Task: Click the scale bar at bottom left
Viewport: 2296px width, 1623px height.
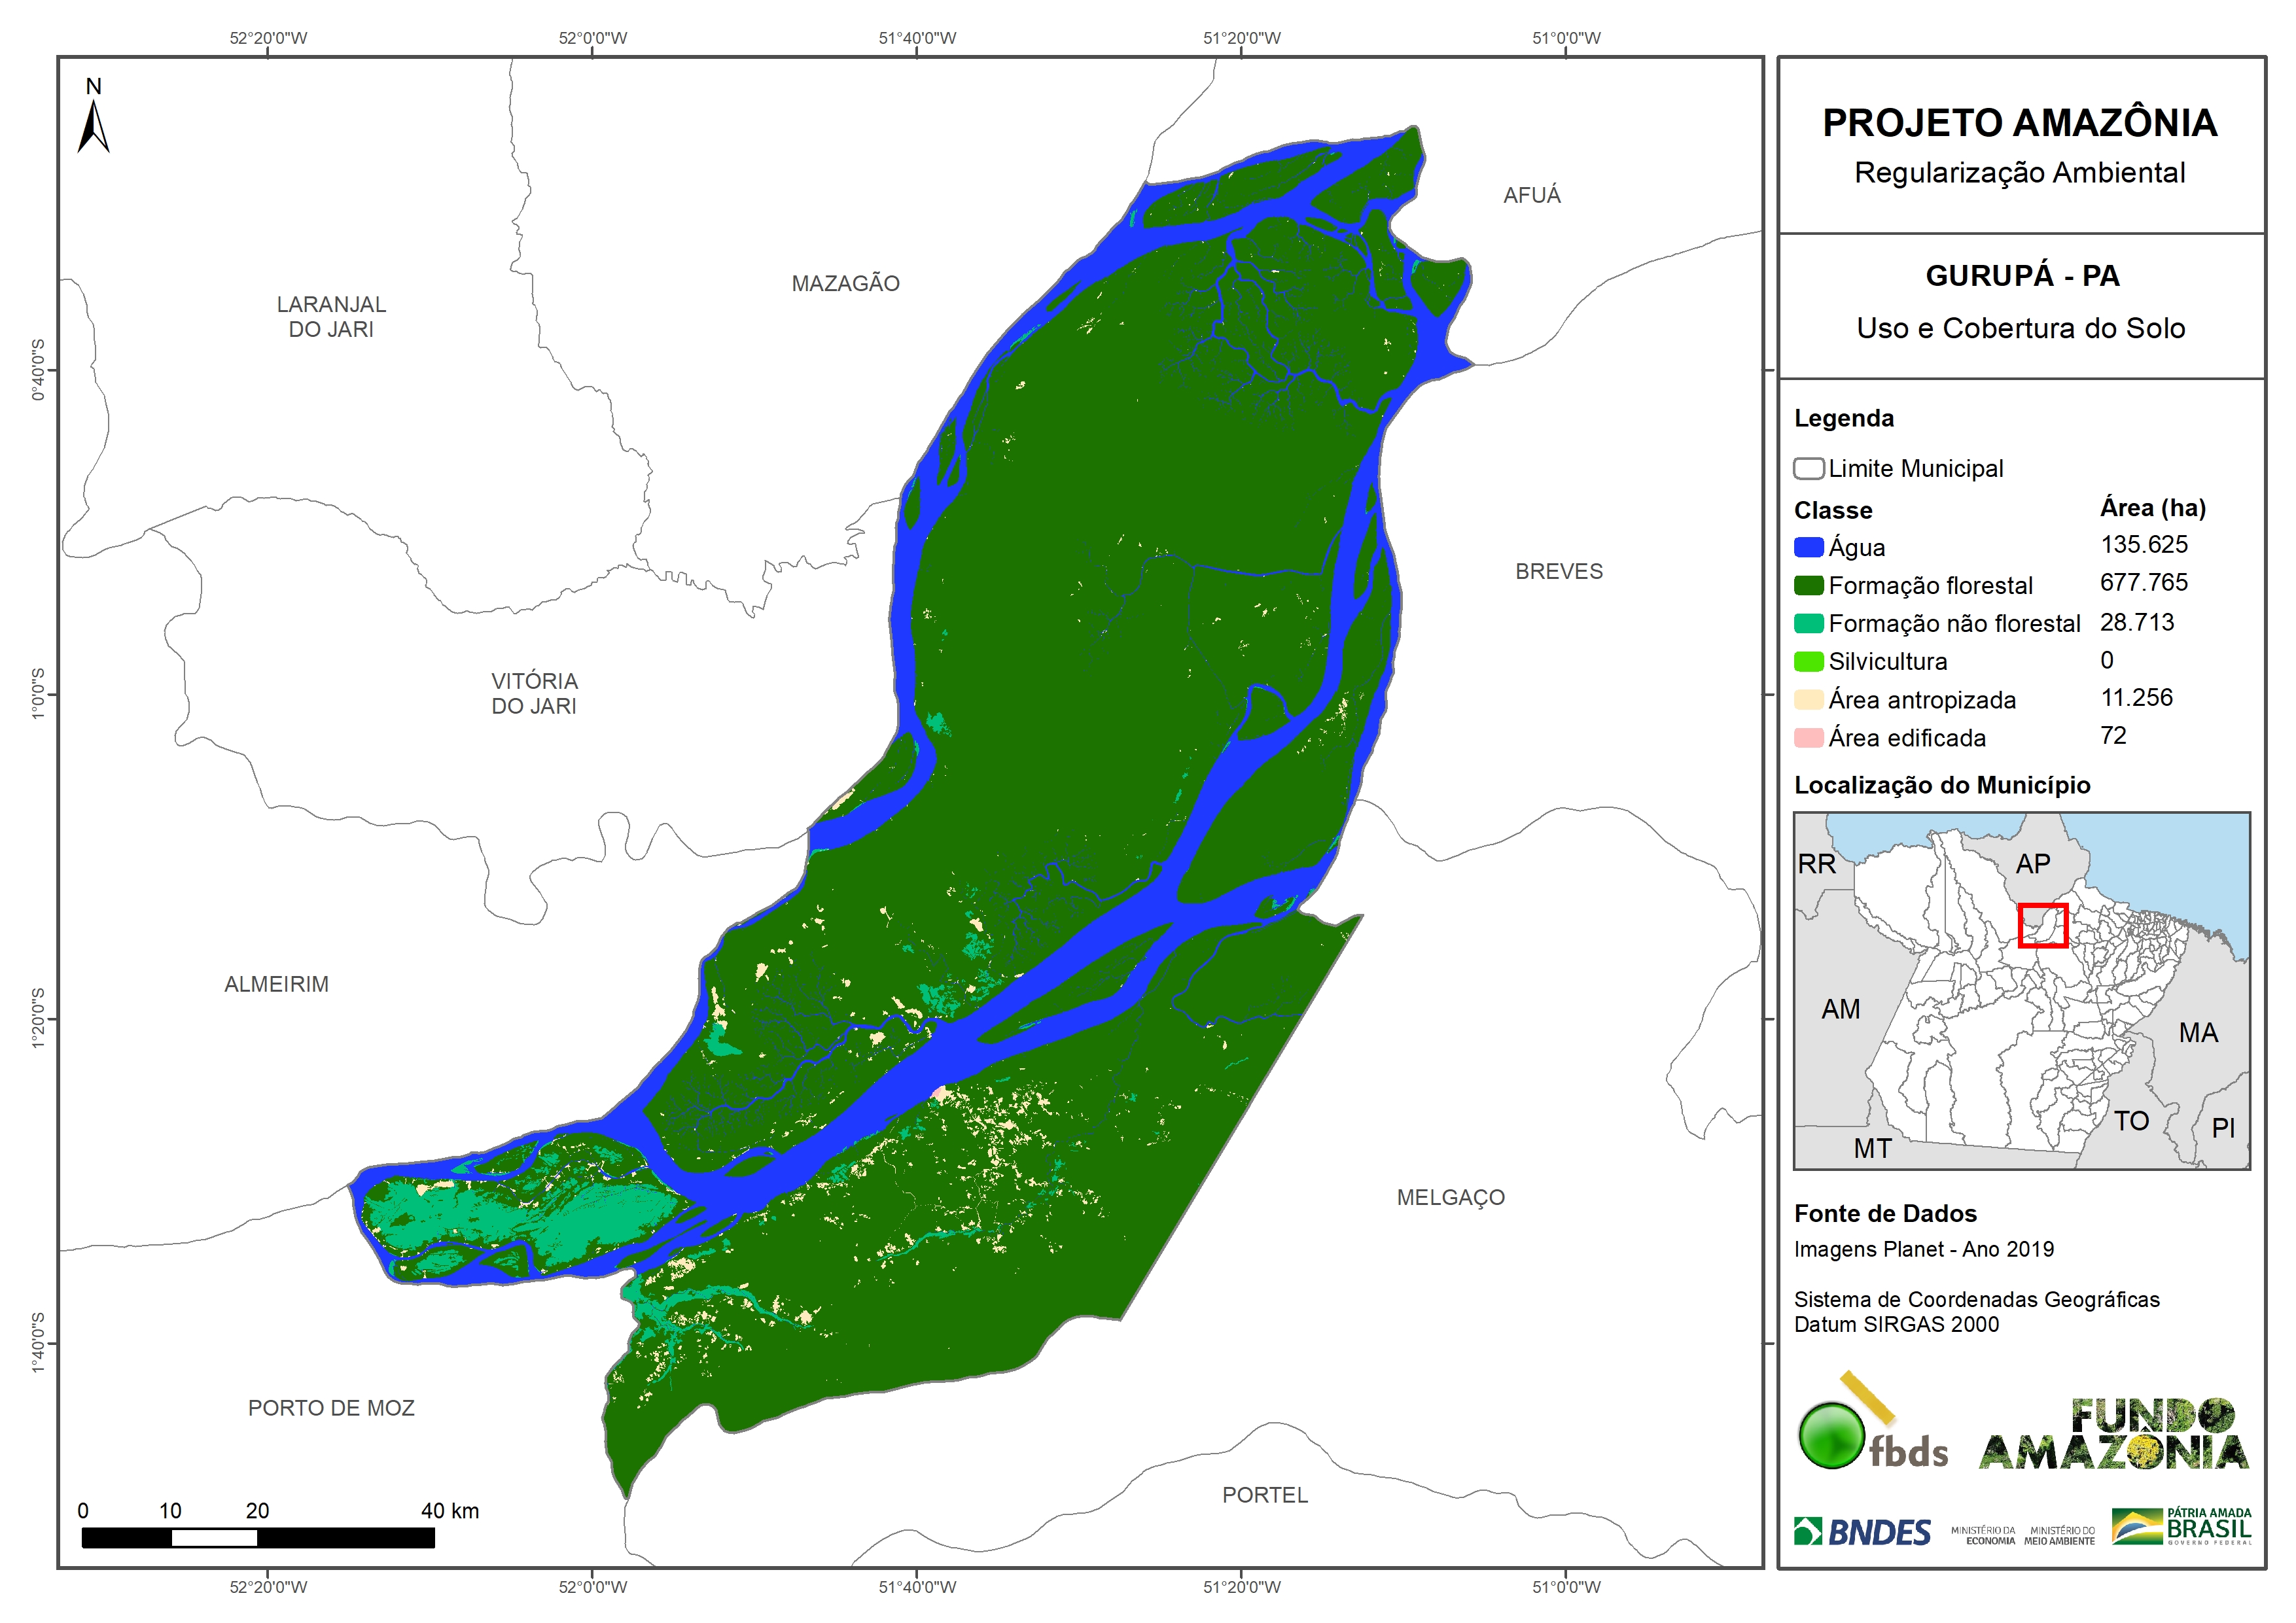Action: click(x=258, y=1538)
